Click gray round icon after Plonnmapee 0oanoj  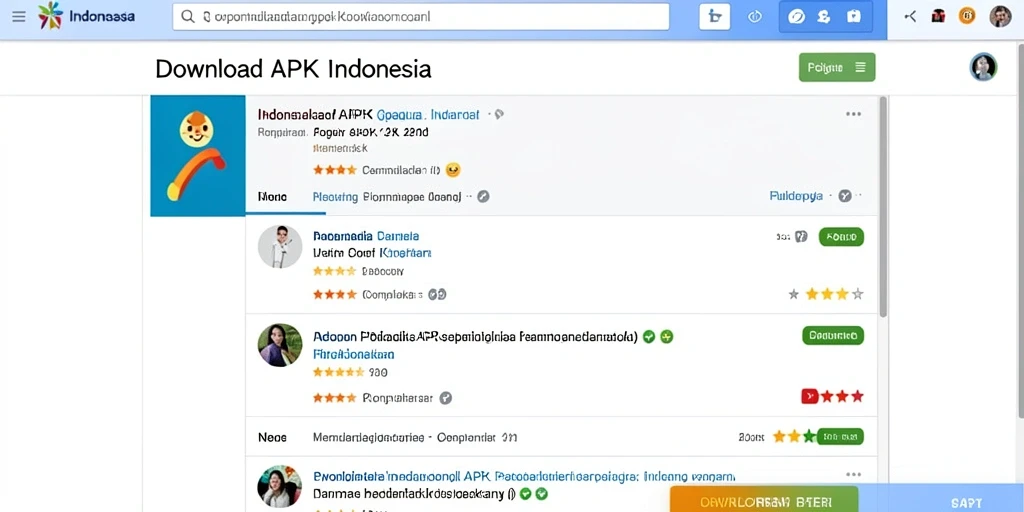click(x=483, y=196)
